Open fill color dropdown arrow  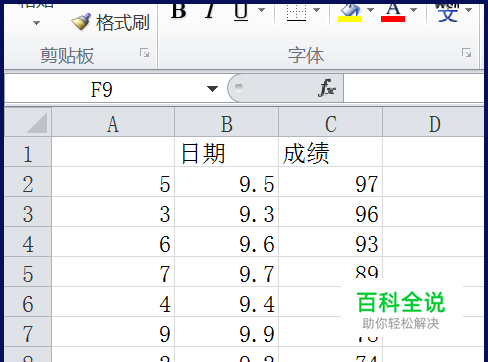(370, 10)
